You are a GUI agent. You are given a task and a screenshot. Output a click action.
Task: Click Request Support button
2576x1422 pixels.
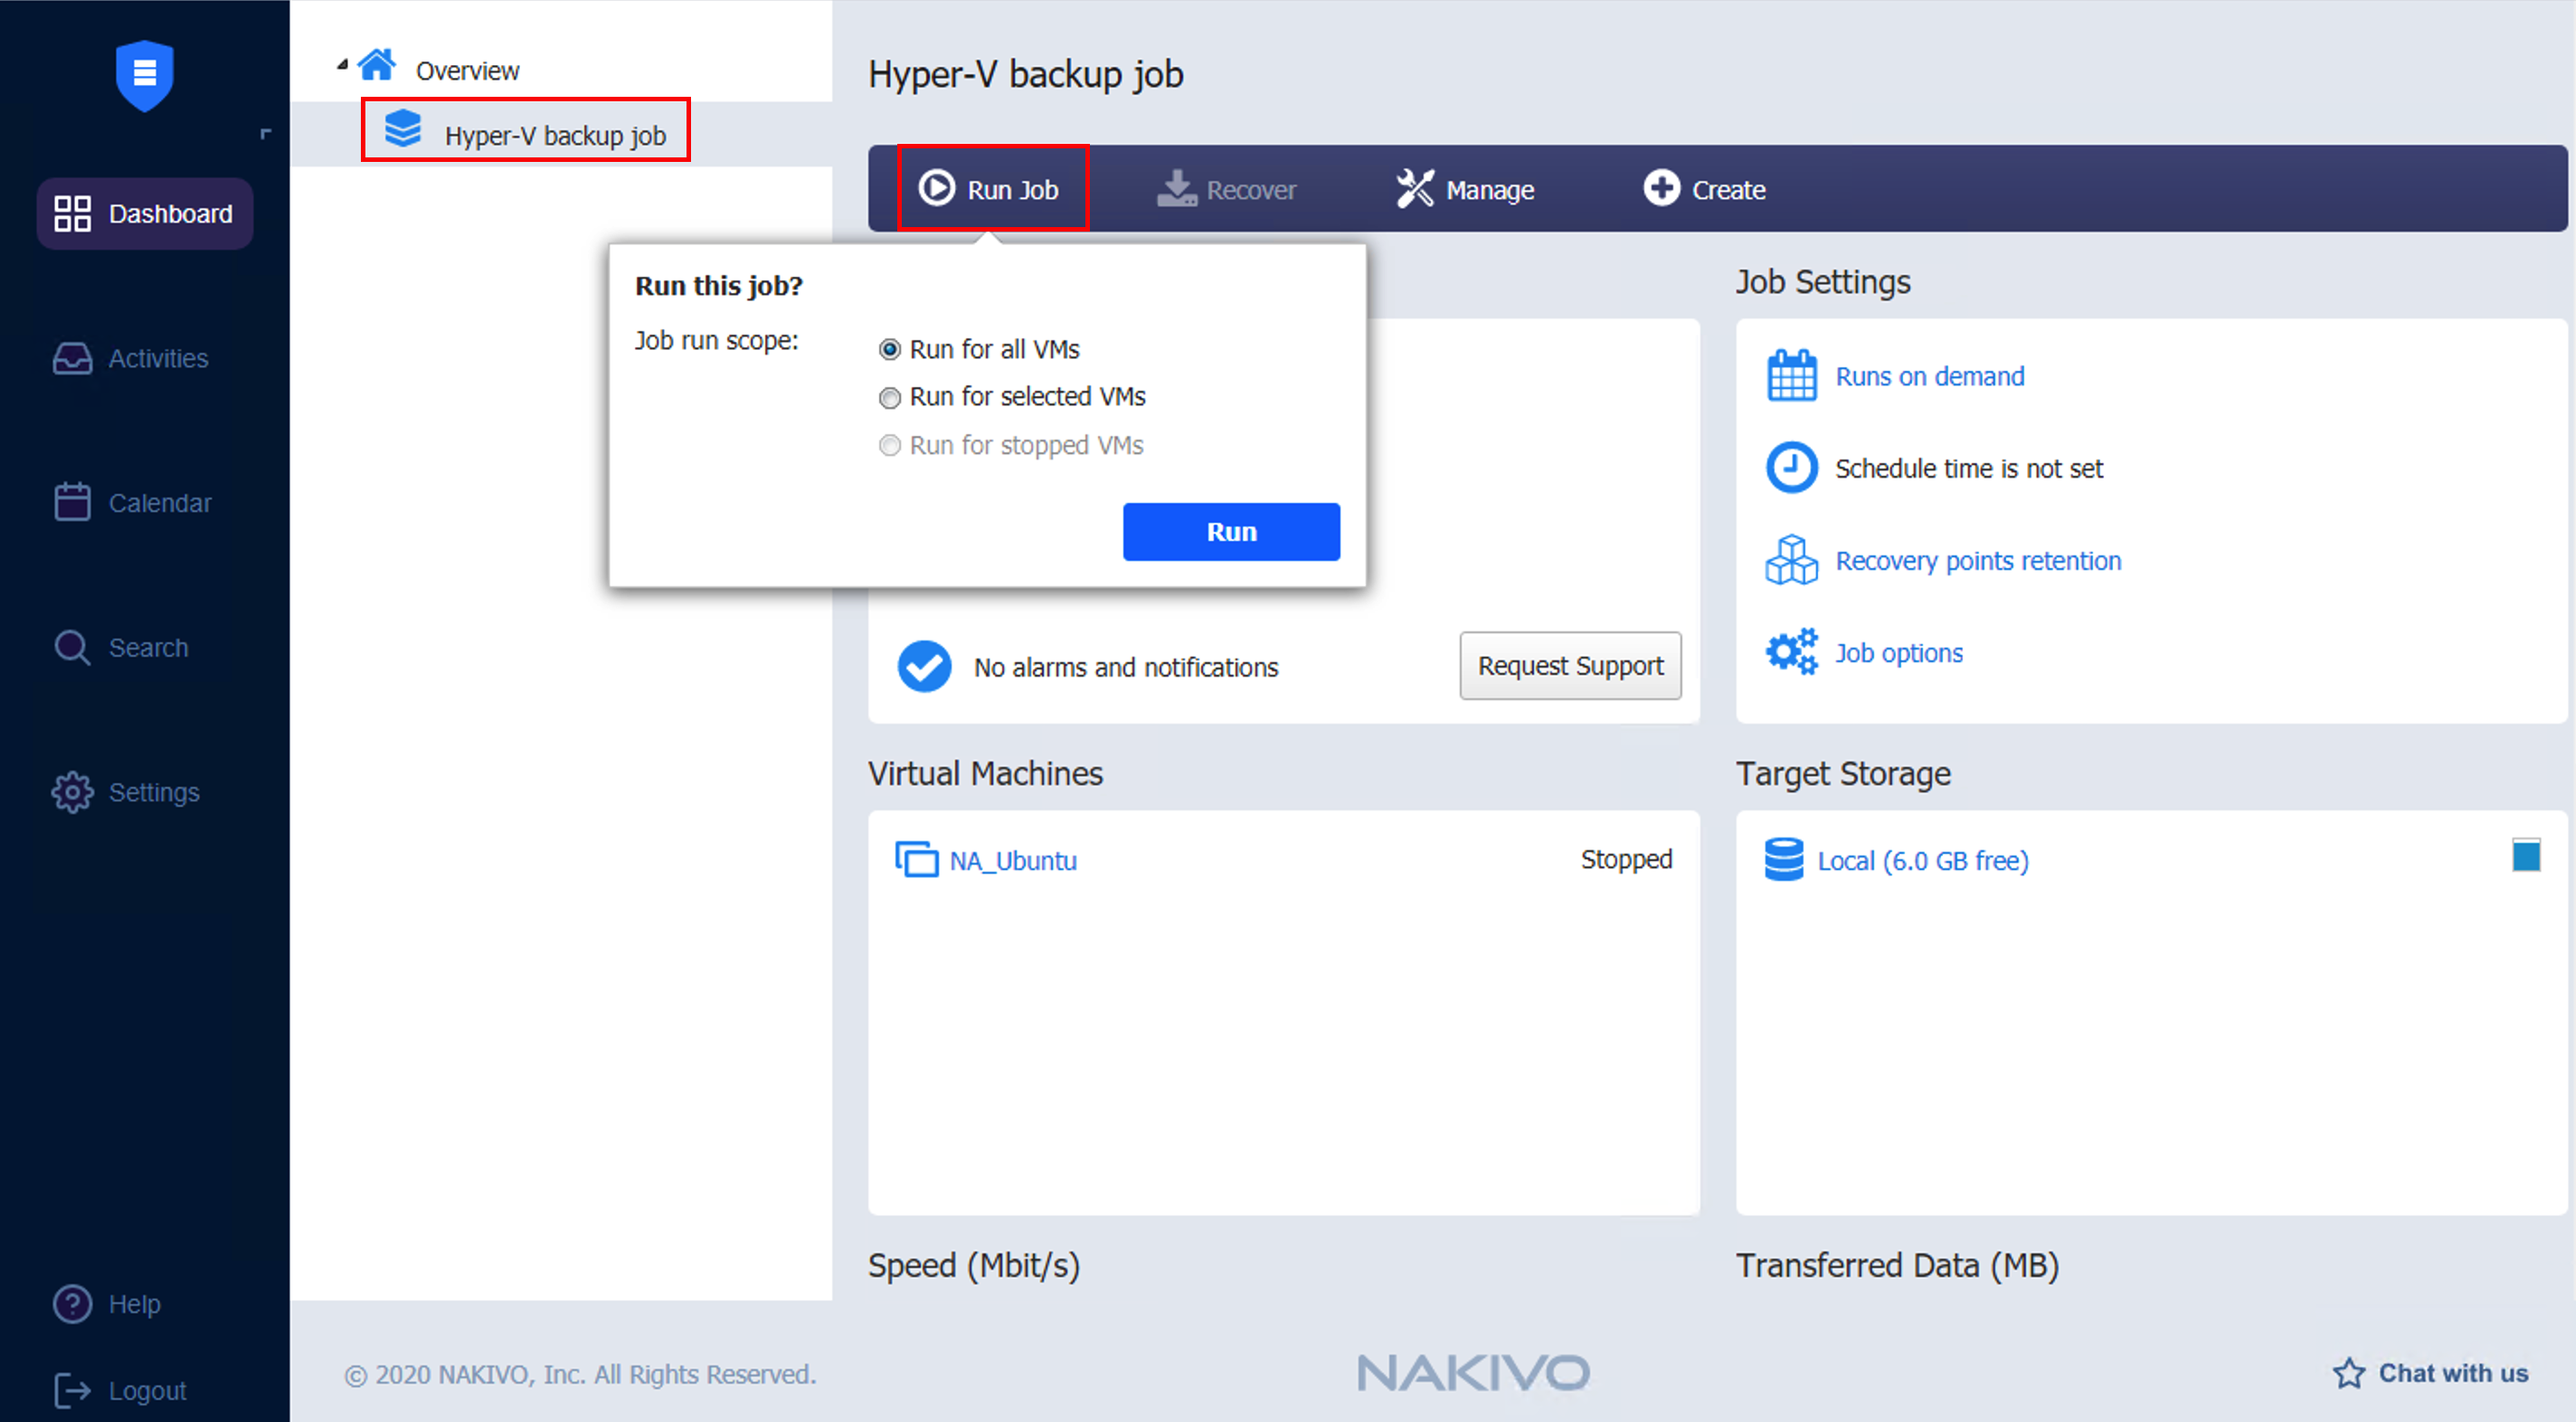tap(1569, 666)
